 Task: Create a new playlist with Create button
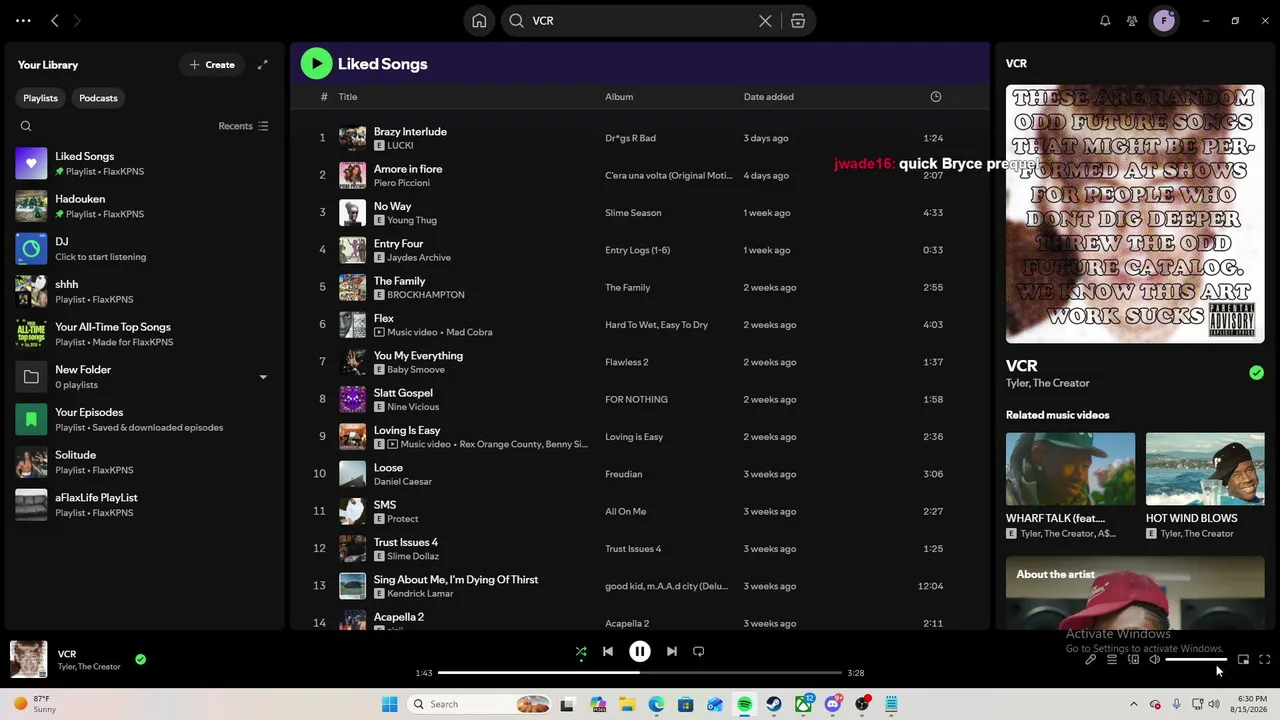[212, 65]
